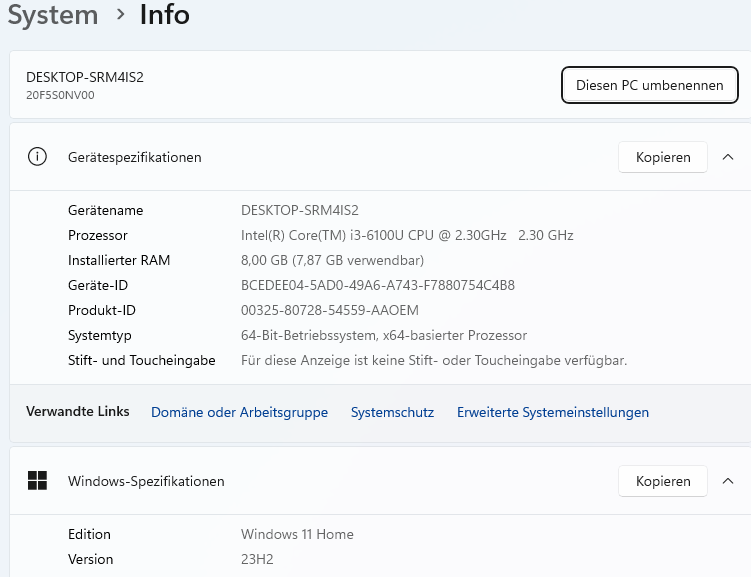Click the Stift- und Toucheingabe value text
751x577 pixels.
434,360
